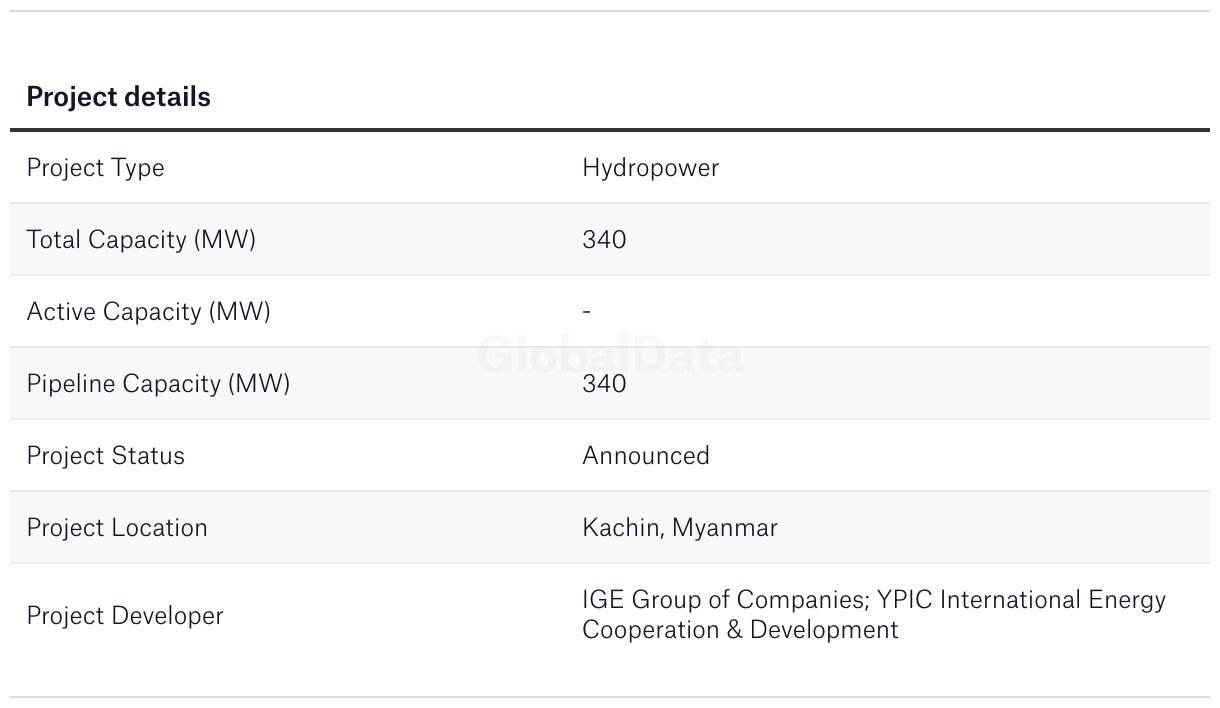Select the Active Capacity (MW) label
The width and height of the screenshot is (1220, 708).
148,312
